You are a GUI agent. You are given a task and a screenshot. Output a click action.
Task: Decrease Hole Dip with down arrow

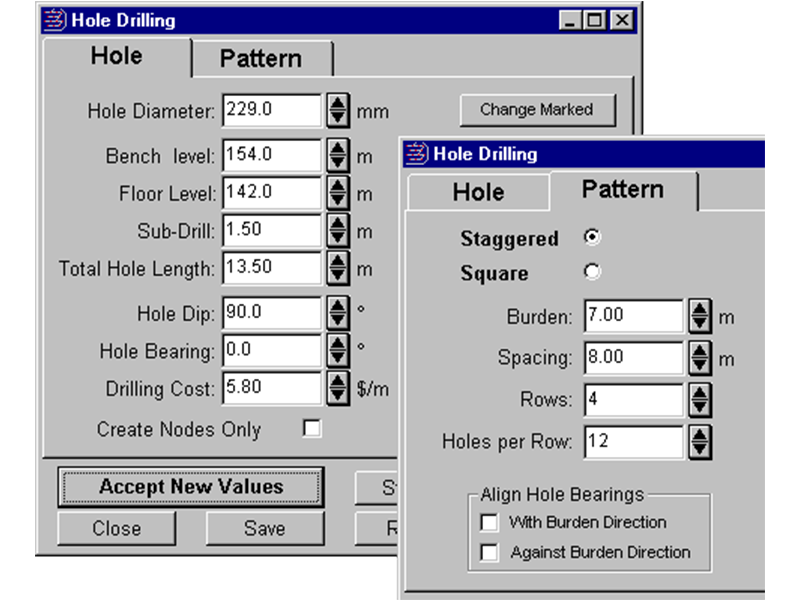tap(338, 320)
